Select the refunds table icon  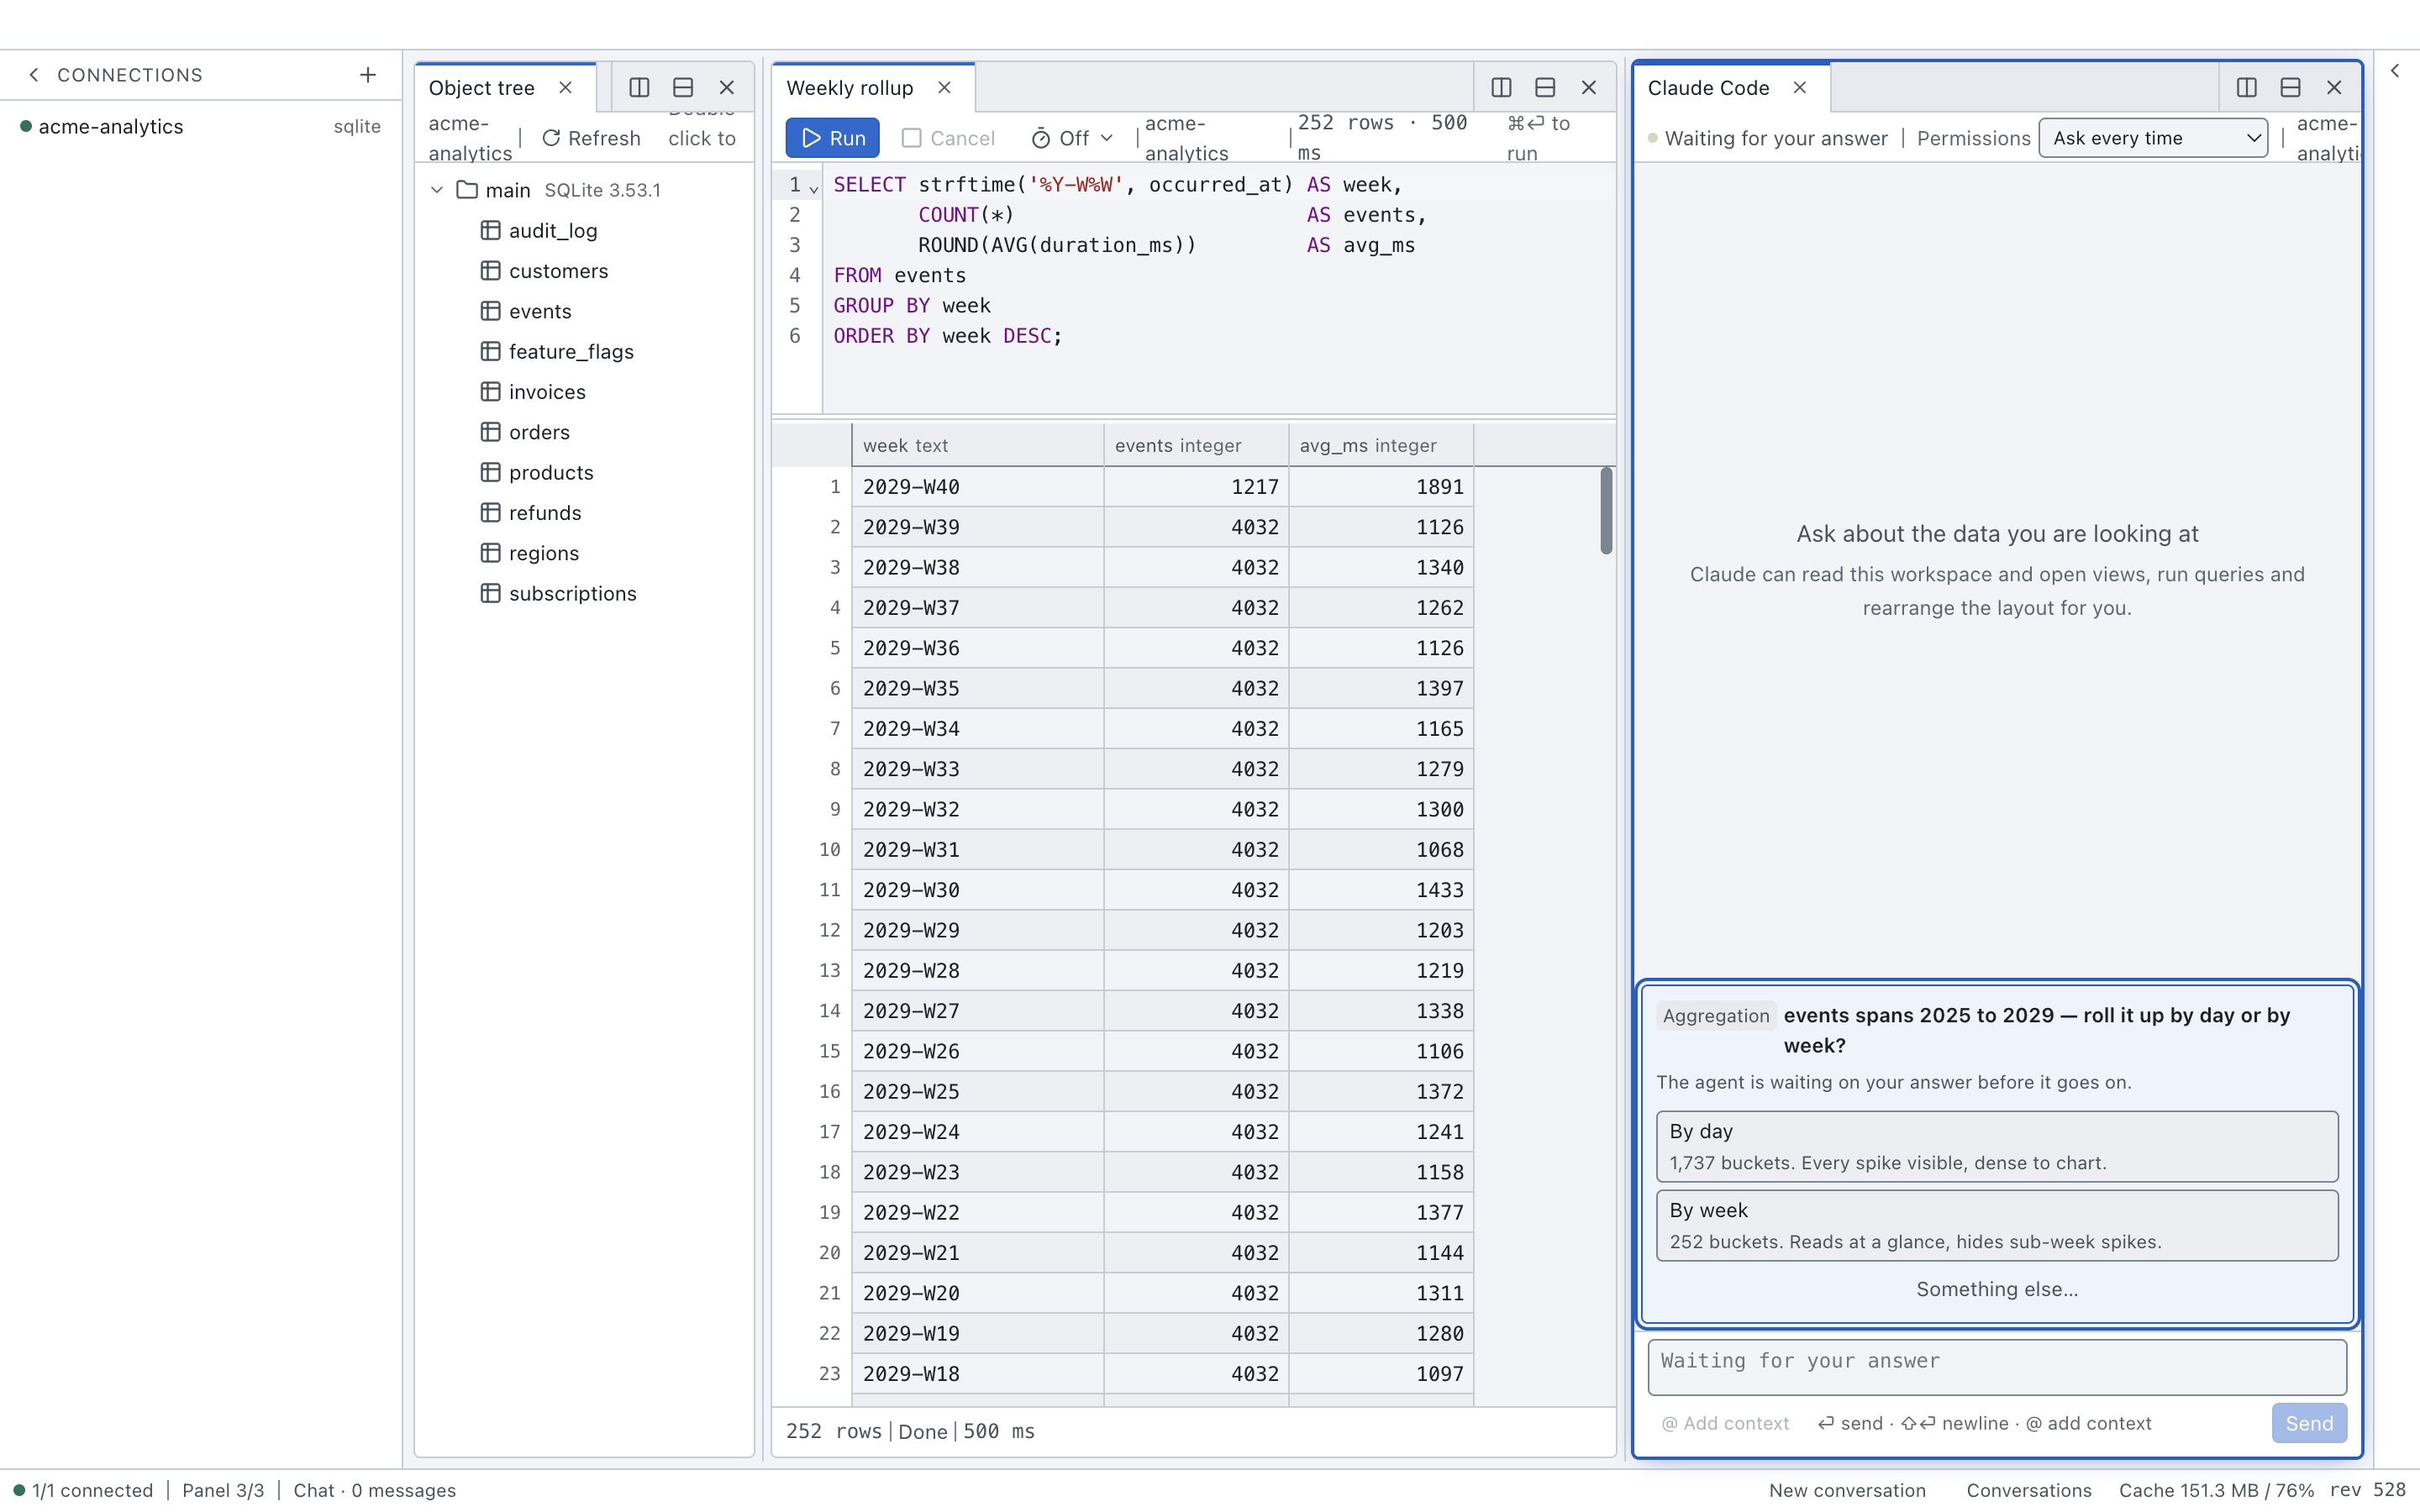pos(490,513)
